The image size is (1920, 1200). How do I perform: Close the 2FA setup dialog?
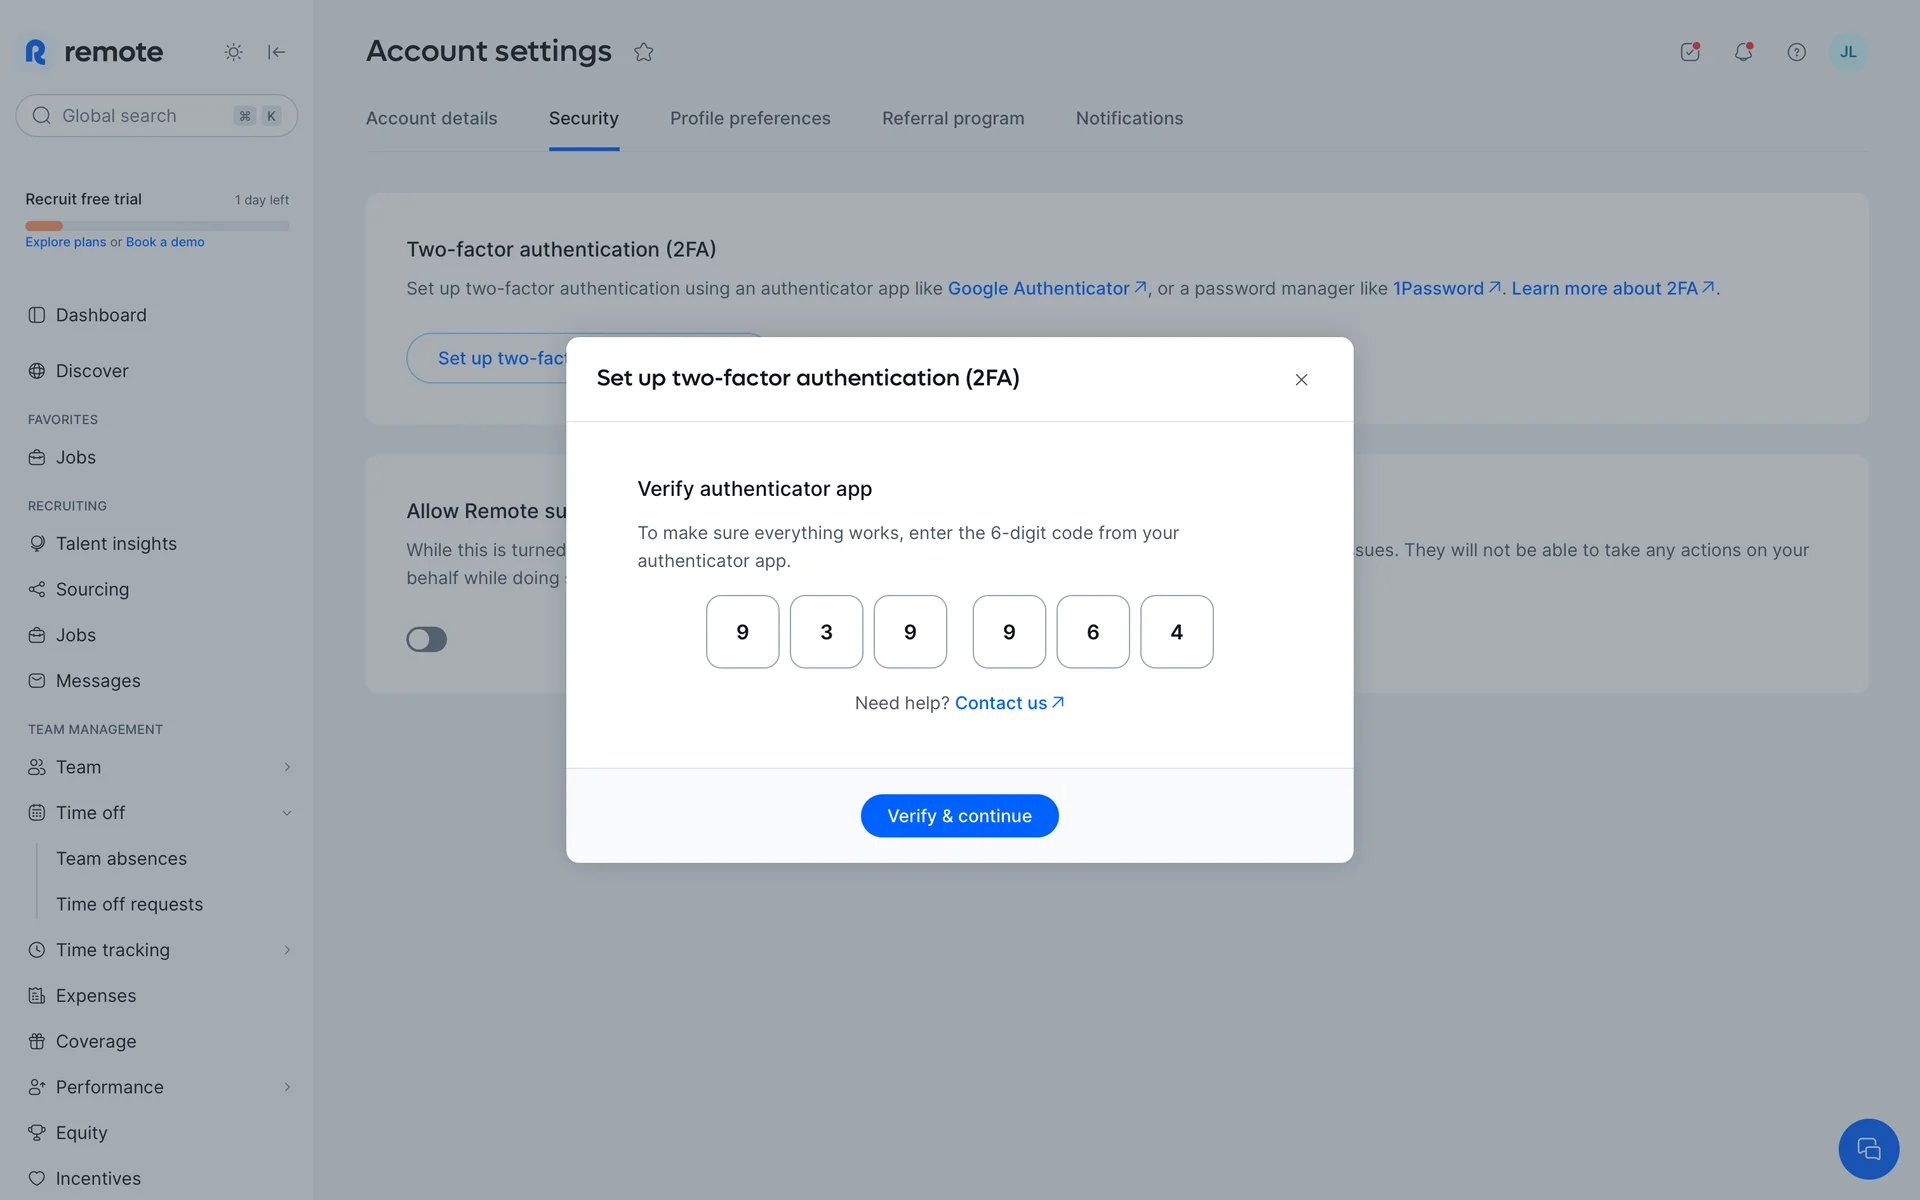tap(1301, 380)
